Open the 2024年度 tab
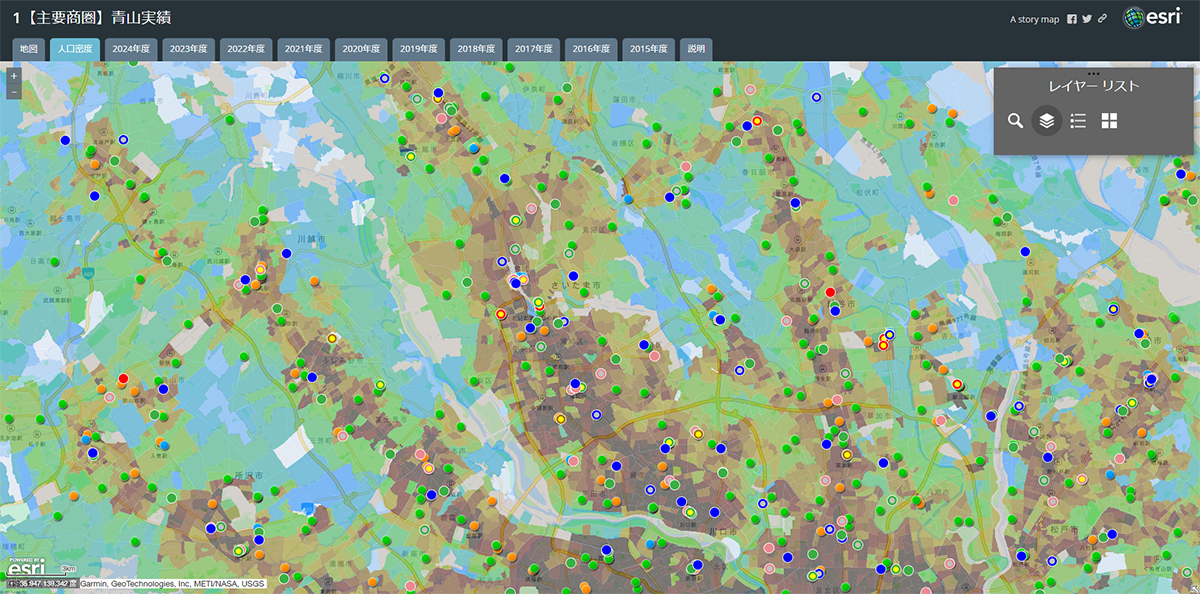Viewport: 1200px width, 594px height. click(x=131, y=48)
